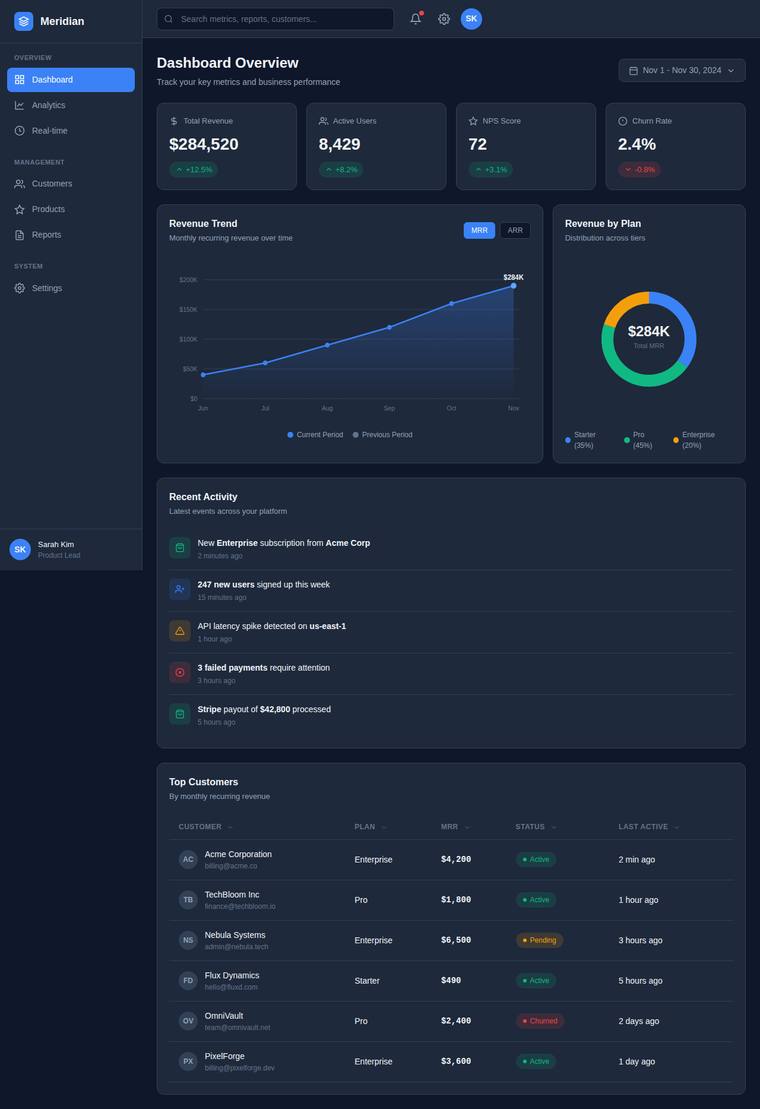Click the Products star icon in sidebar

click(x=20, y=209)
